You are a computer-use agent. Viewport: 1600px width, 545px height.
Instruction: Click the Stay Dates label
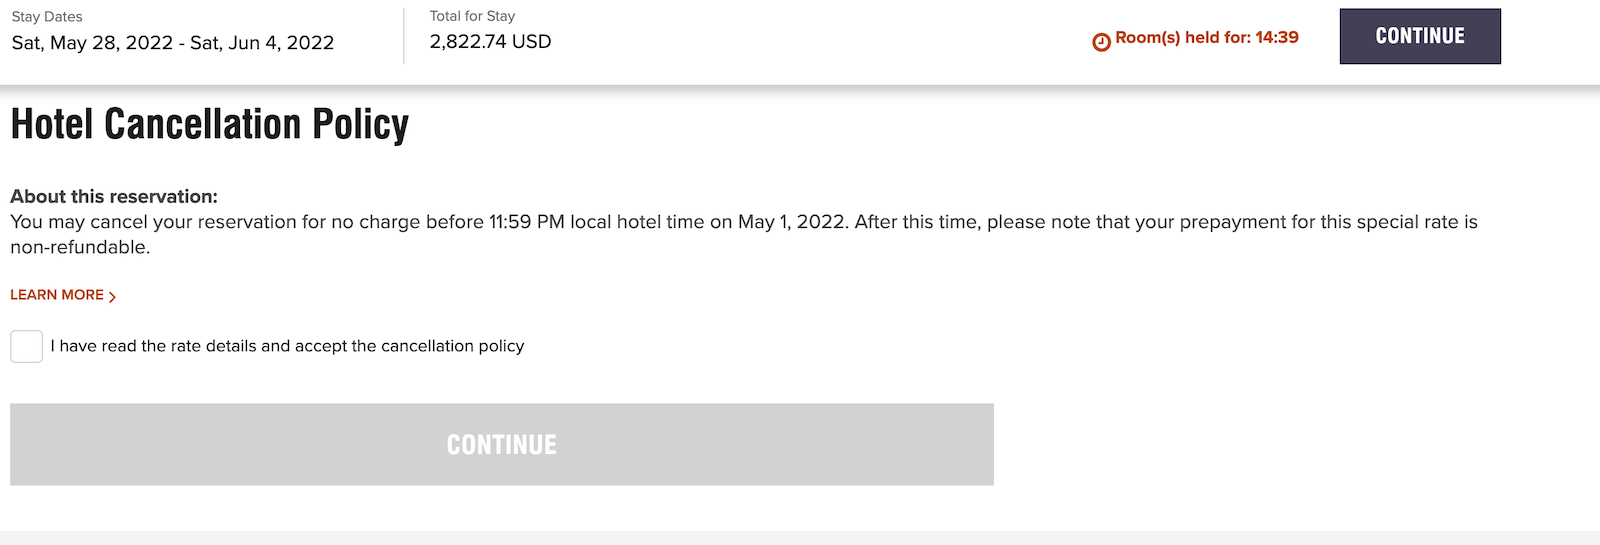[47, 17]
